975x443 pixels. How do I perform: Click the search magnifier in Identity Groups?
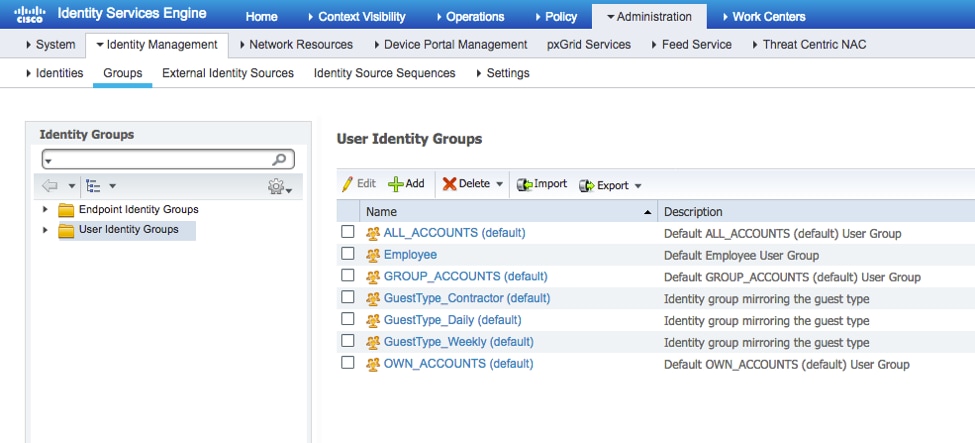(x=280, y=160)
